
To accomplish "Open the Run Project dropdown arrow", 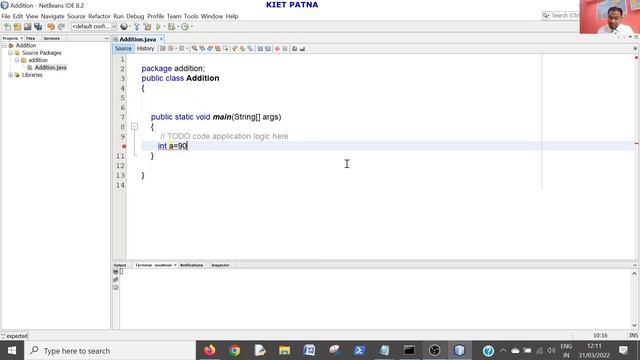I will click(164, 27).
